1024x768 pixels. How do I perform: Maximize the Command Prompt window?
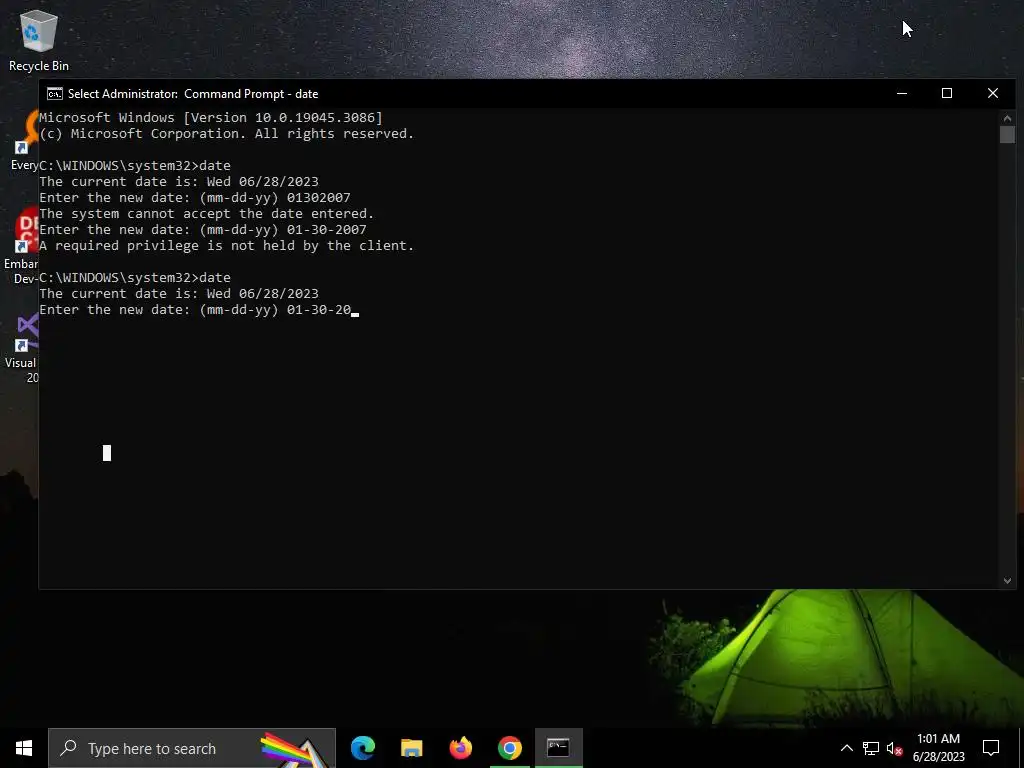(947, 93)
